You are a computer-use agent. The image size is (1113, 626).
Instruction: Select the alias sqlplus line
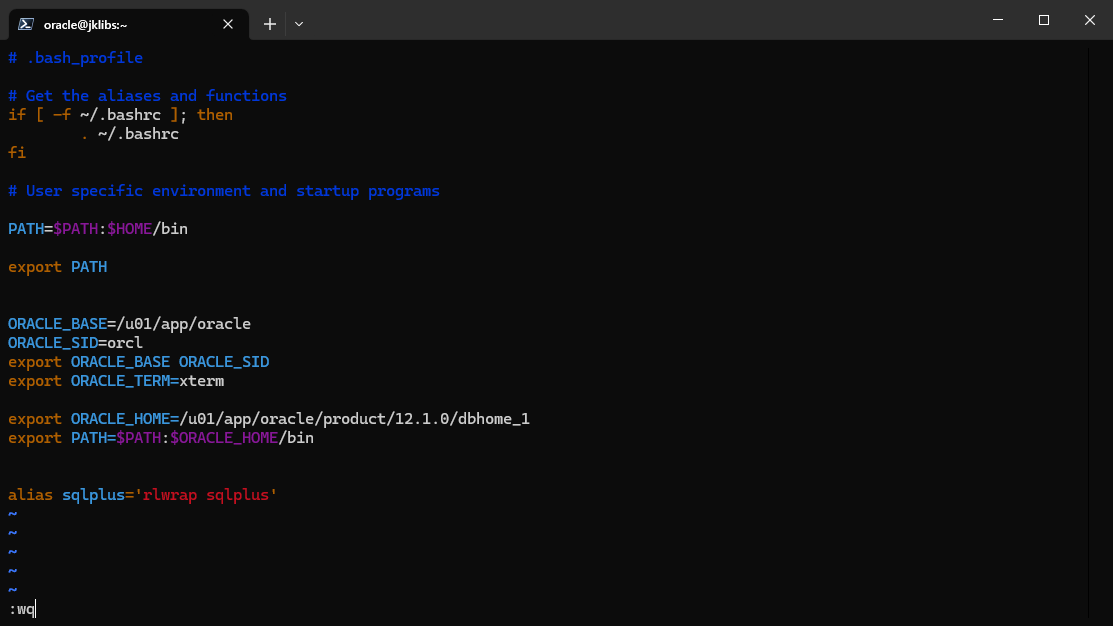pos(140,494)
